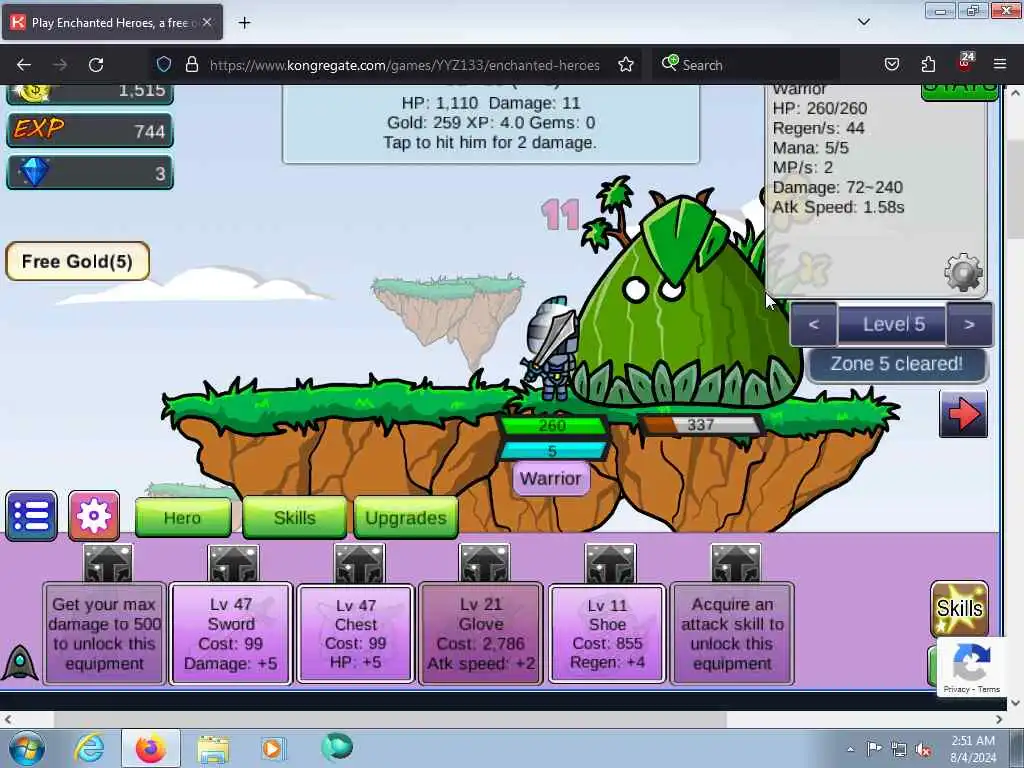Click upgrade arrow above Glove card
The width and height of the screenshot is (1024, 768).
484,563
